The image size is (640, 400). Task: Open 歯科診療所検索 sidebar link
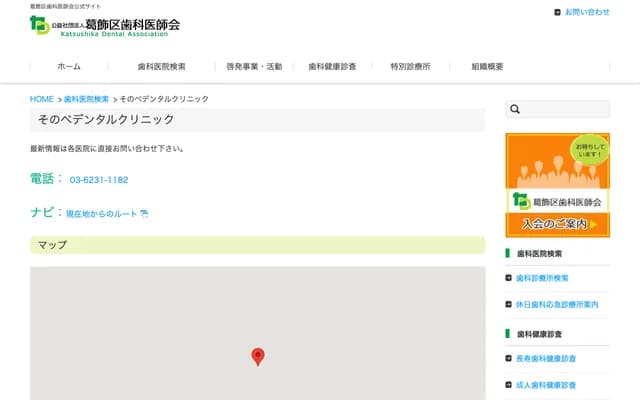[x=542, y=278]
